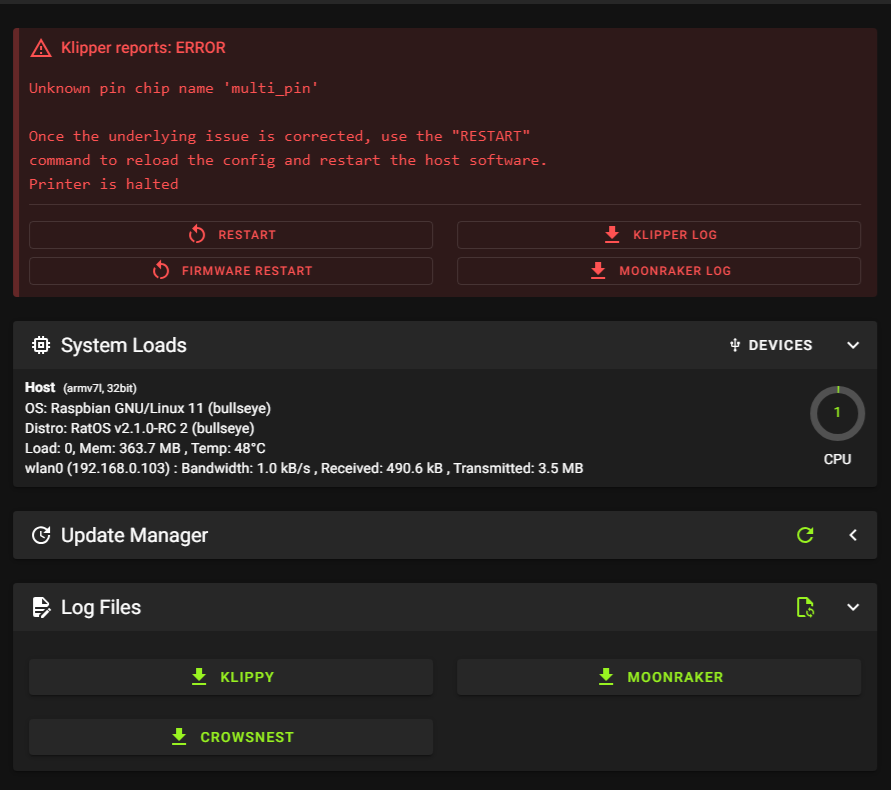This screenshot has width=891, height=790.
Task: Click the System Loads chip icon
Action: tap(41, 345)
